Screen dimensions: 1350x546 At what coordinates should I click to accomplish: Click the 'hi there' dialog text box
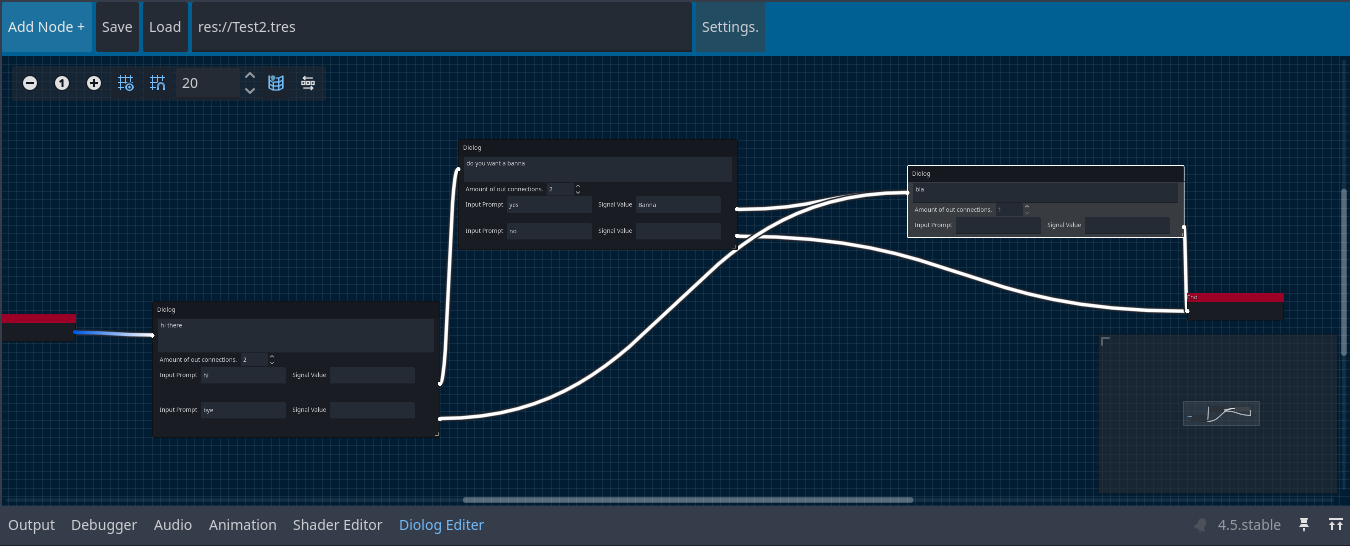[296, 335]
